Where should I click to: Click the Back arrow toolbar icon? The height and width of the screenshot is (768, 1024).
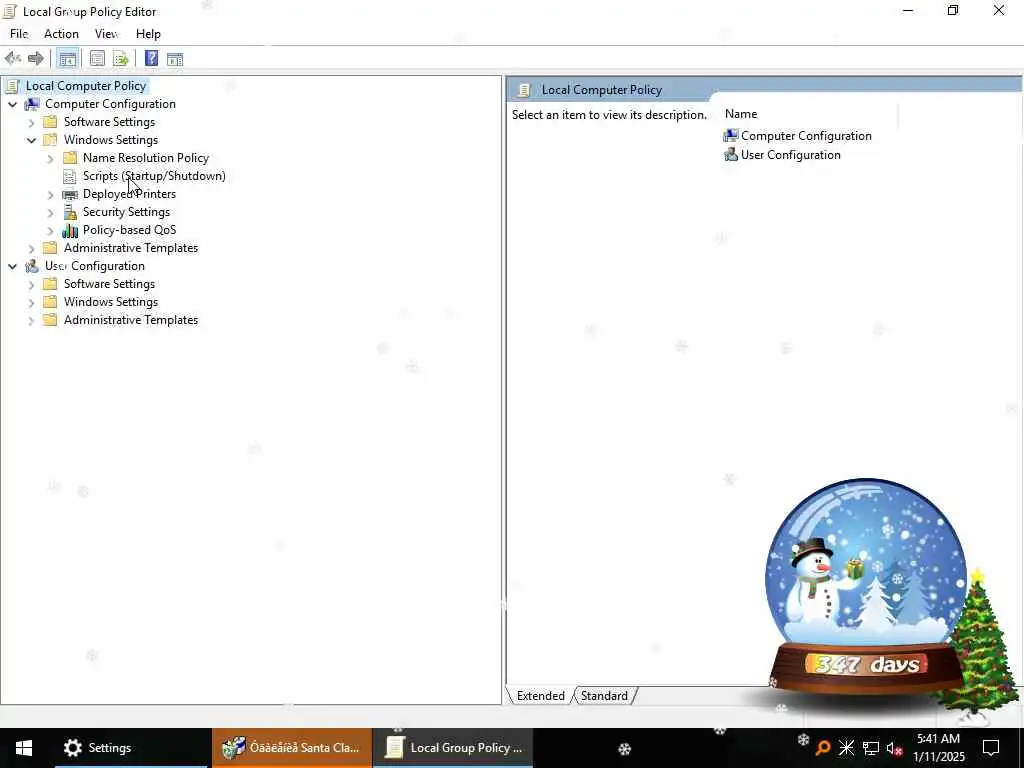(x=12, y=59)
